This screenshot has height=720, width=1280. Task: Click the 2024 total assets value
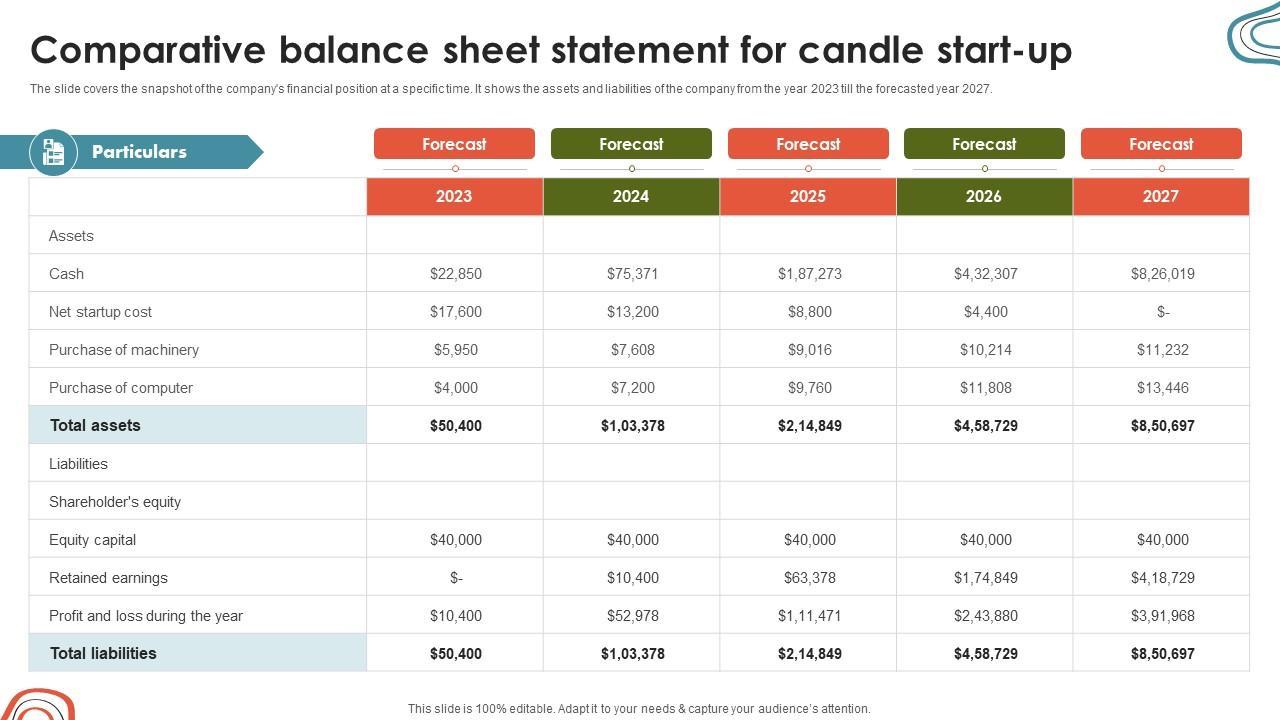click(632, 426)
